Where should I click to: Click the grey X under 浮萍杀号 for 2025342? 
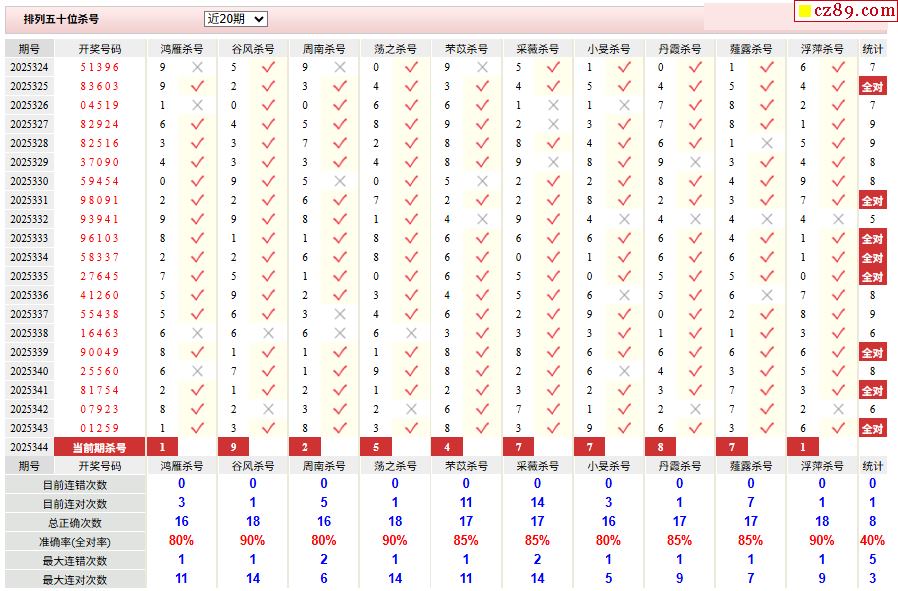838,409
